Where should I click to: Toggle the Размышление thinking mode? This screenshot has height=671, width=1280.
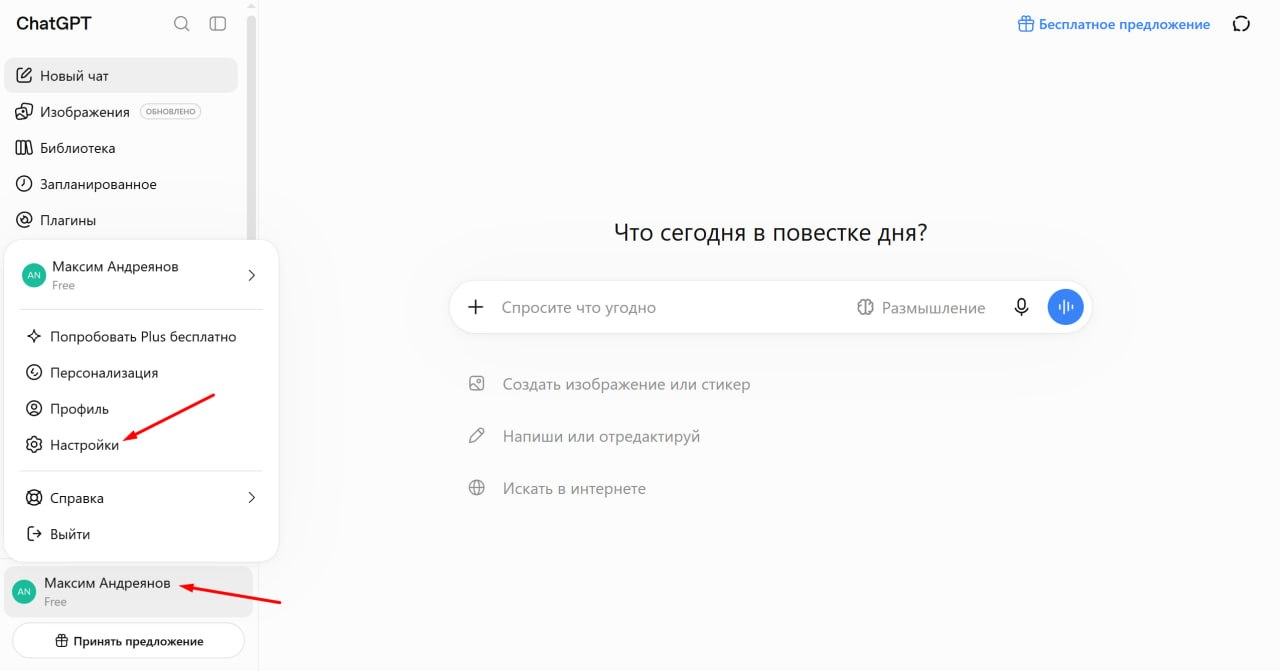(921, 308)
